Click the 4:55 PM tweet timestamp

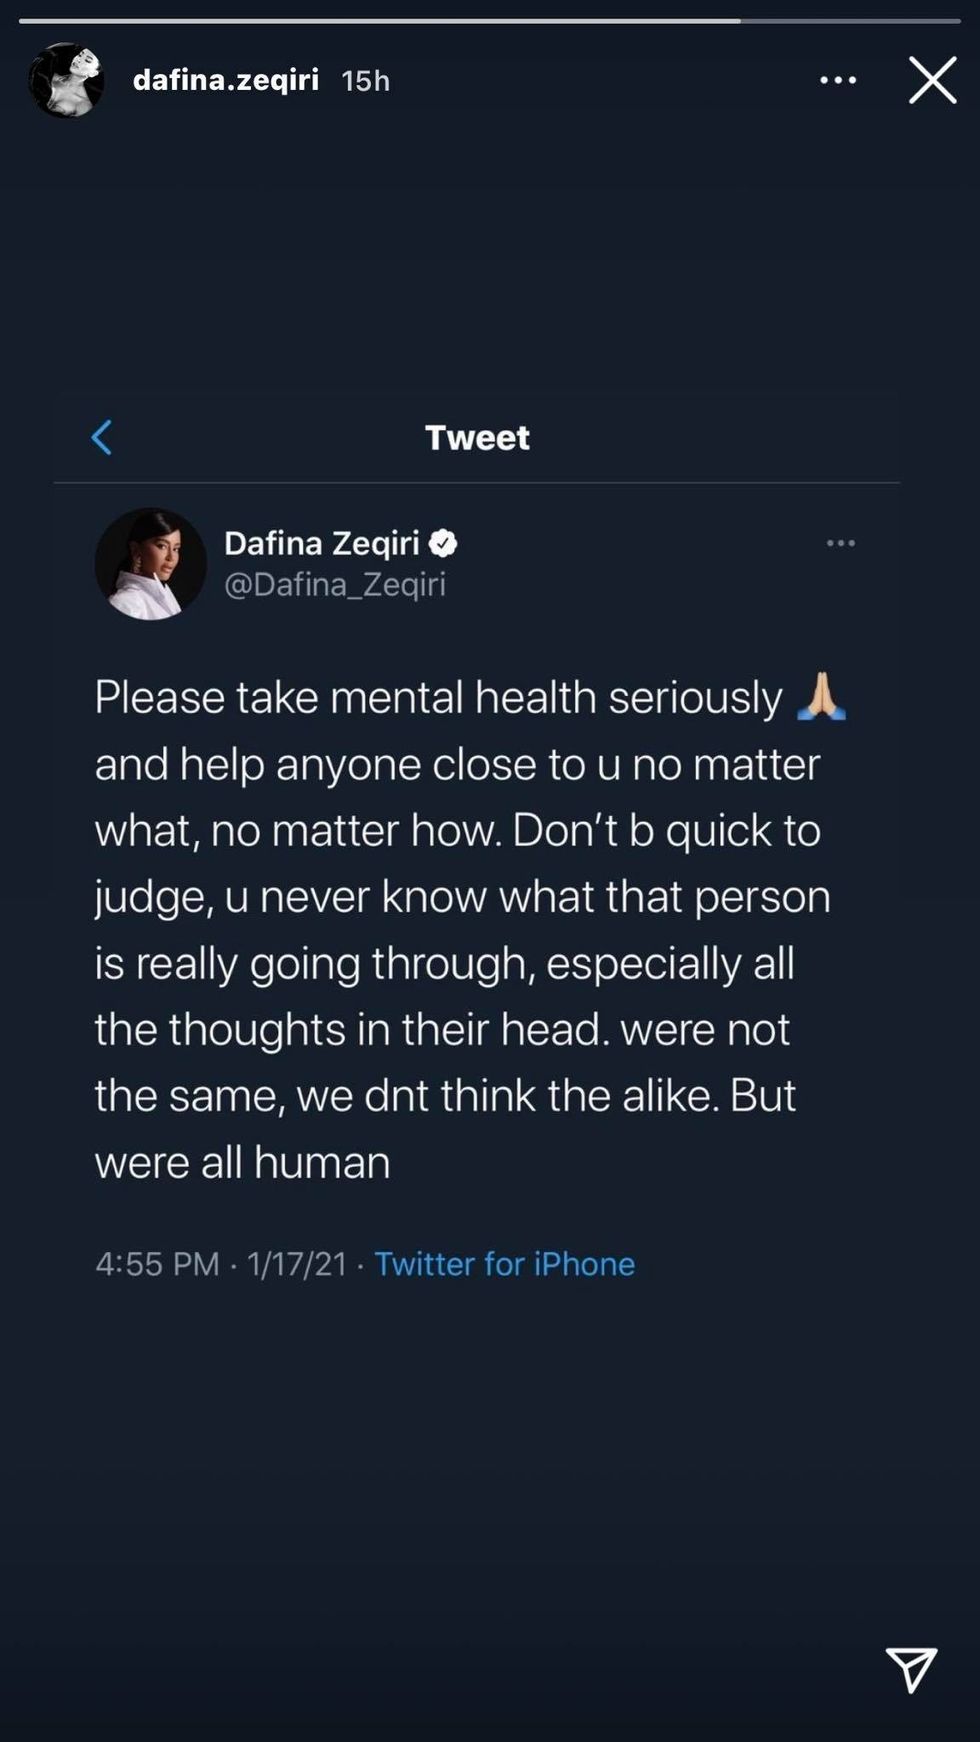coord(157,1264)
